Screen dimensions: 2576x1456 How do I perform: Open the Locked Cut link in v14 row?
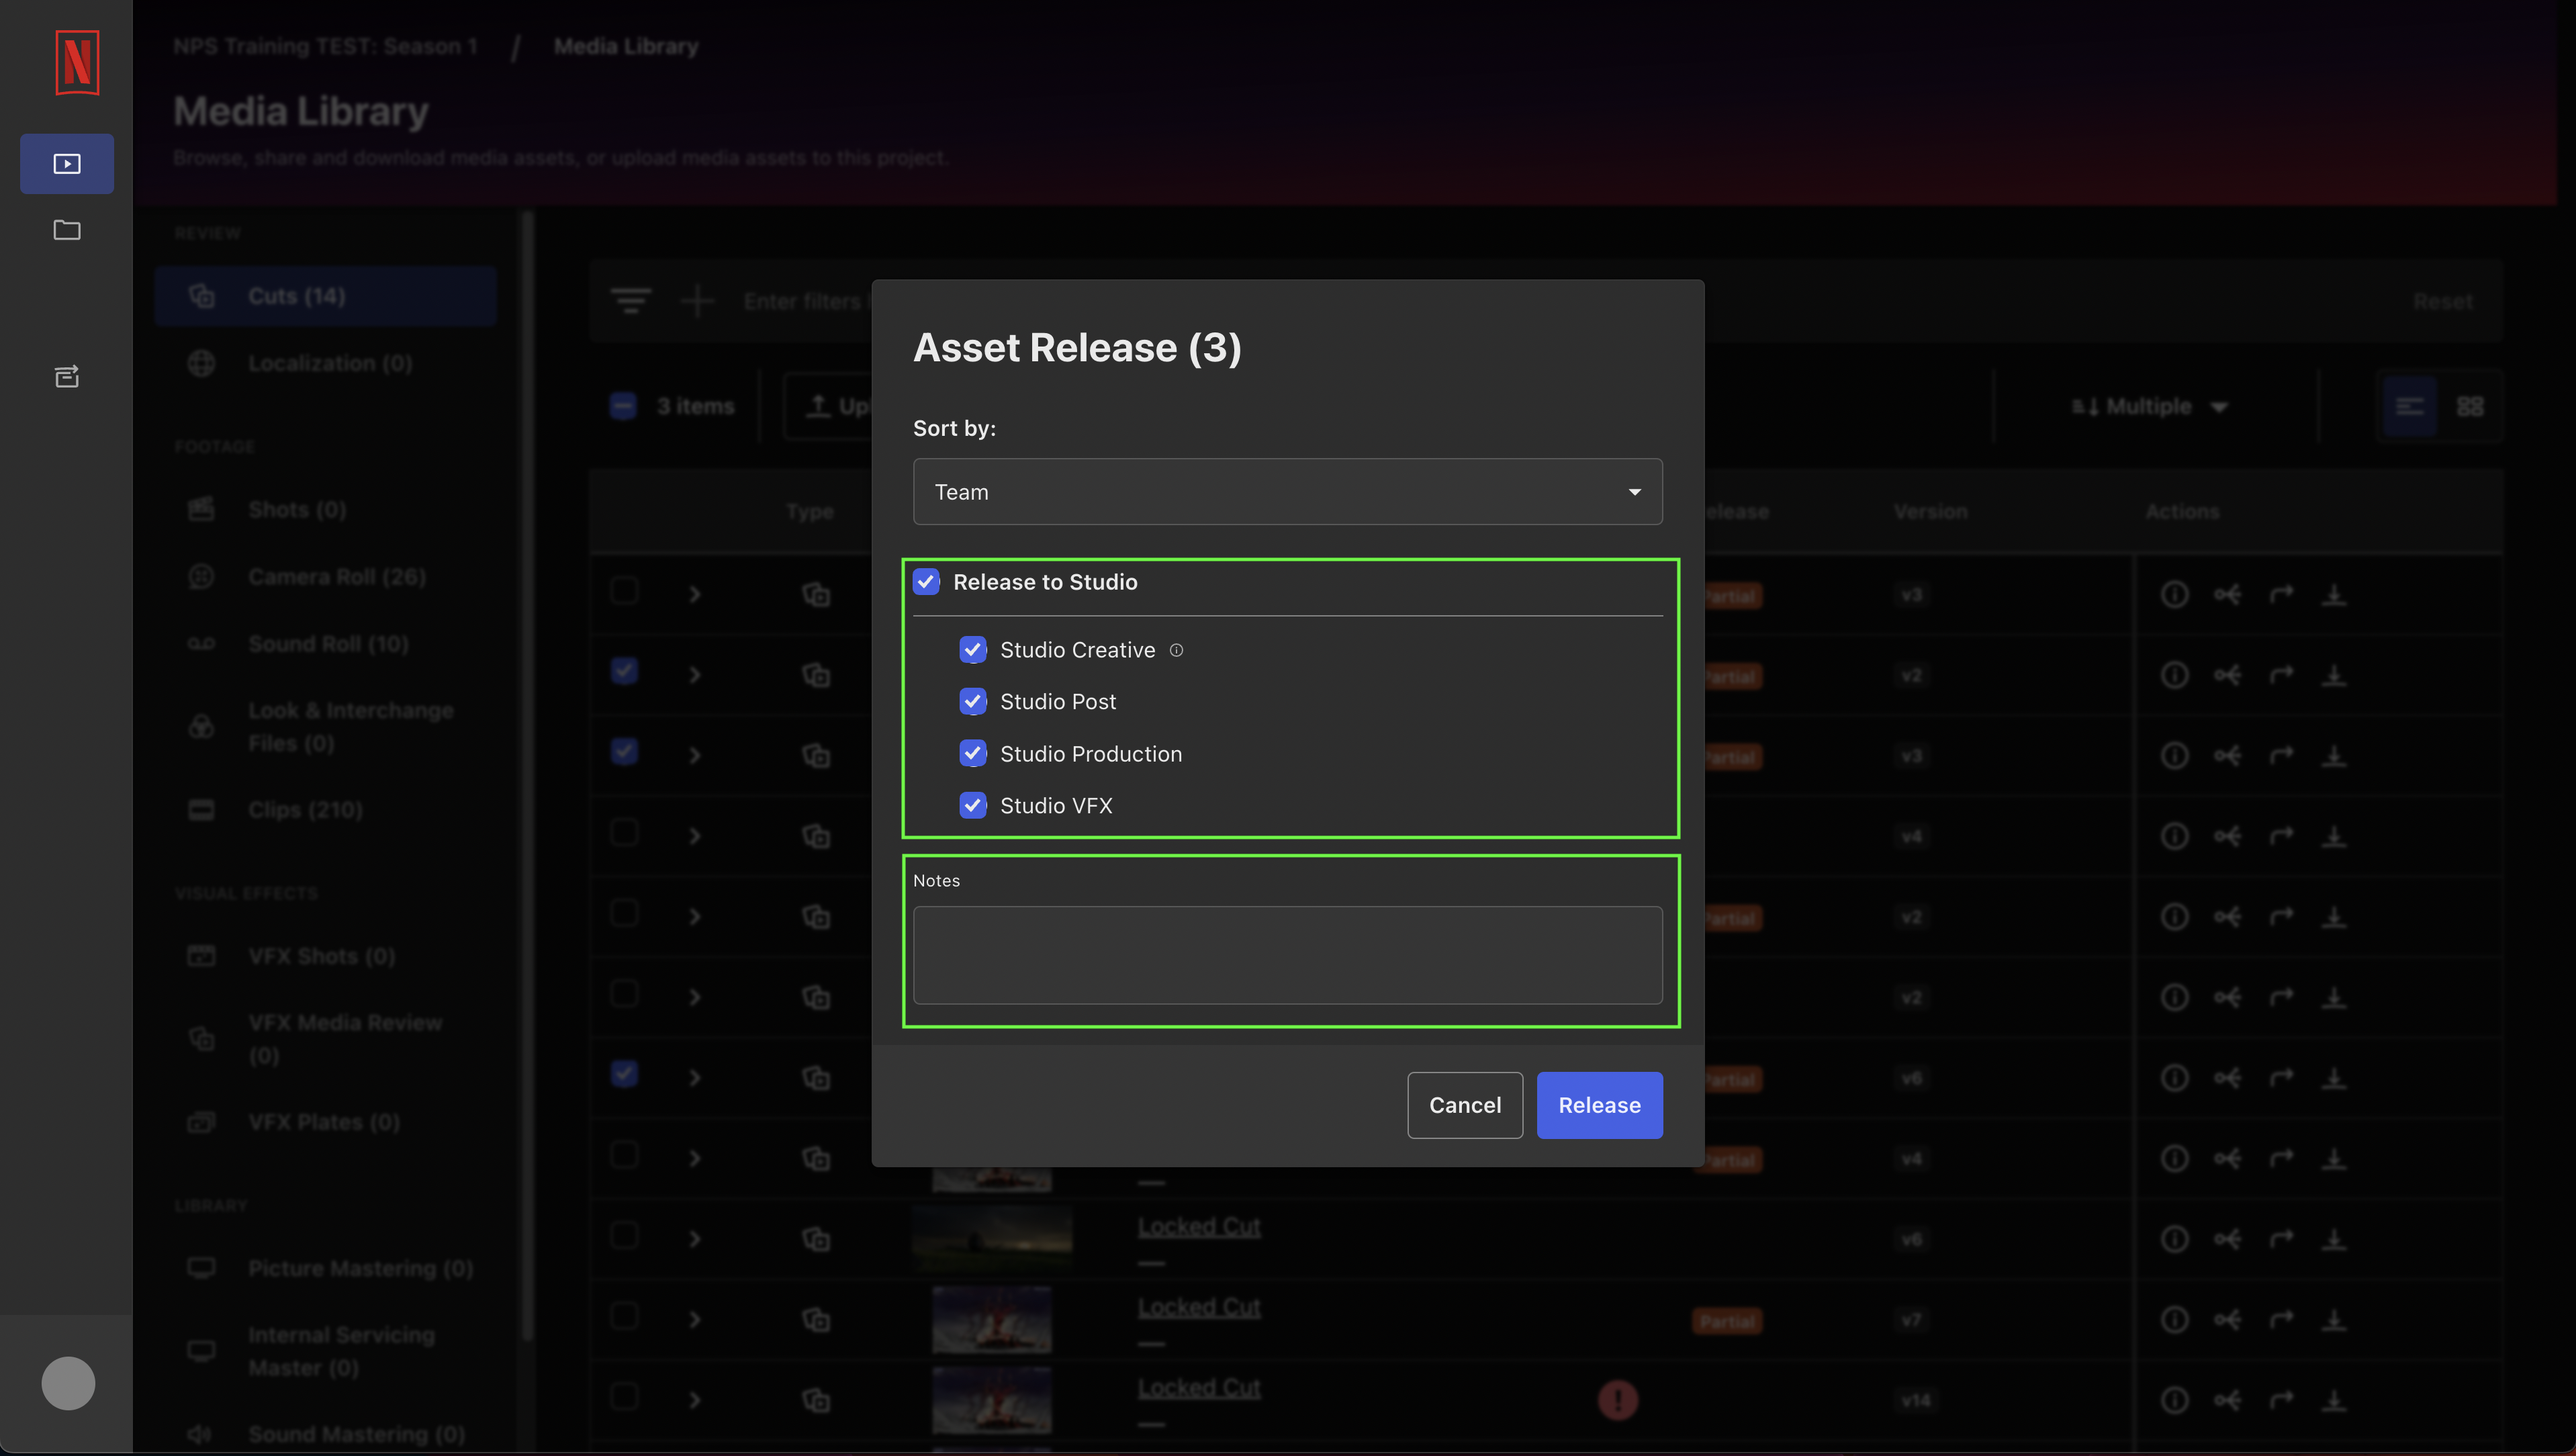(1199, 1388)
